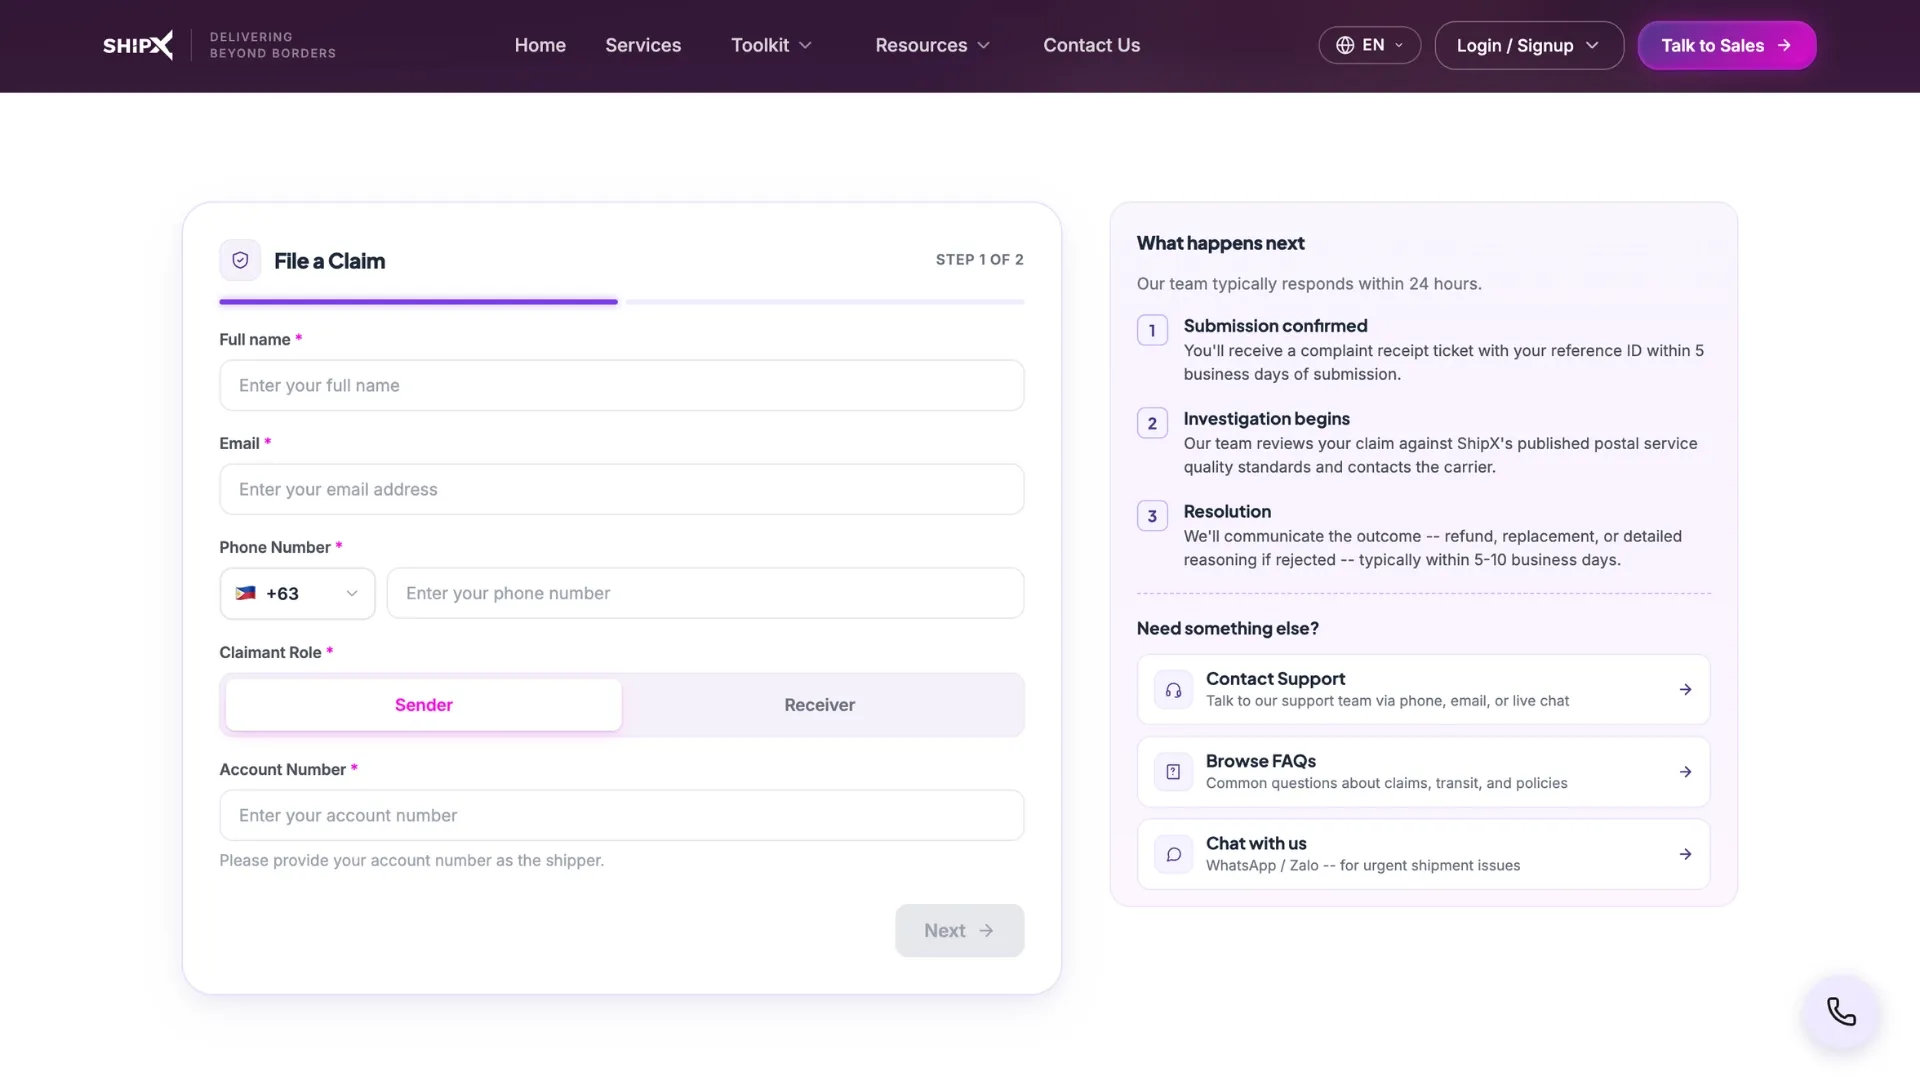The height and width of the screenshot is (1080, 1920).
Task: Click the Chat with us bubble icon
Action: point(1173,854)
